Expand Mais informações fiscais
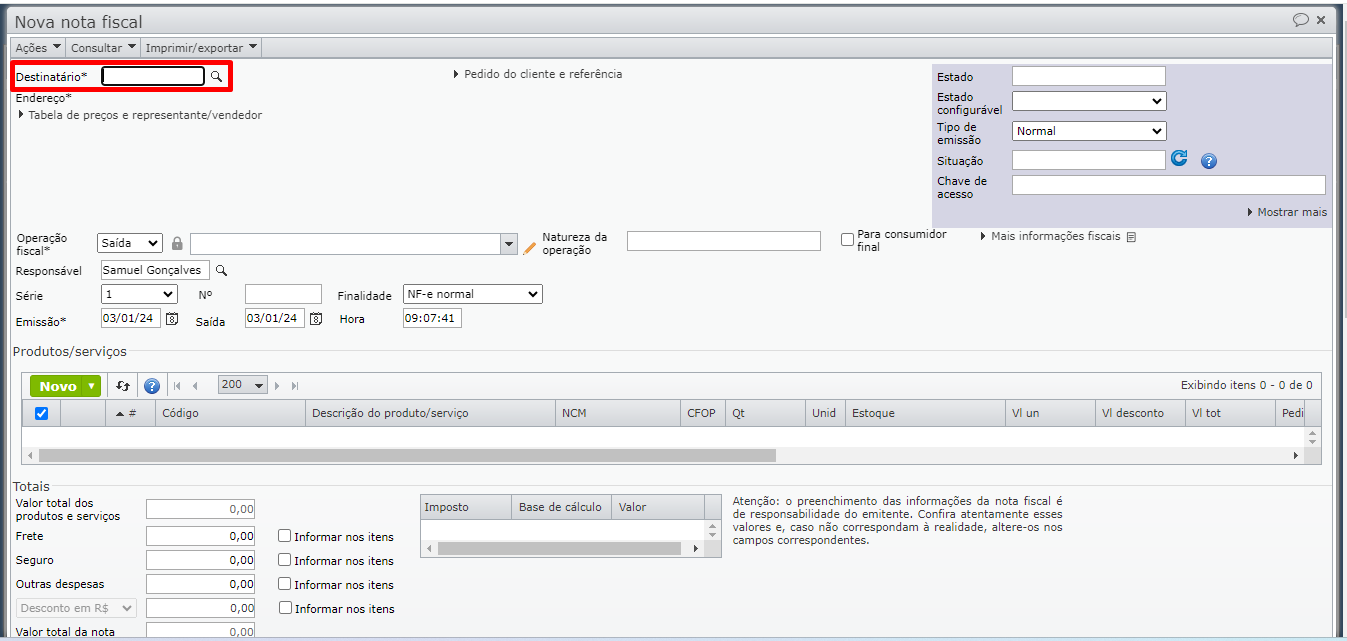The width and height of the screenshot is (1347, 641). coord(1051,237)
